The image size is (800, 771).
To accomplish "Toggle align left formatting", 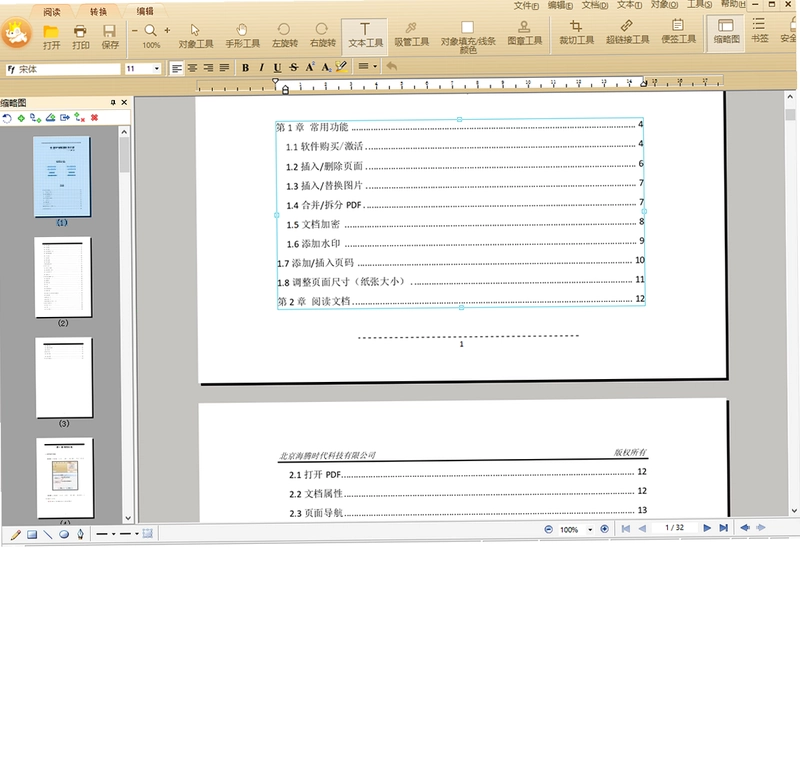I will (x=177, y=68).
